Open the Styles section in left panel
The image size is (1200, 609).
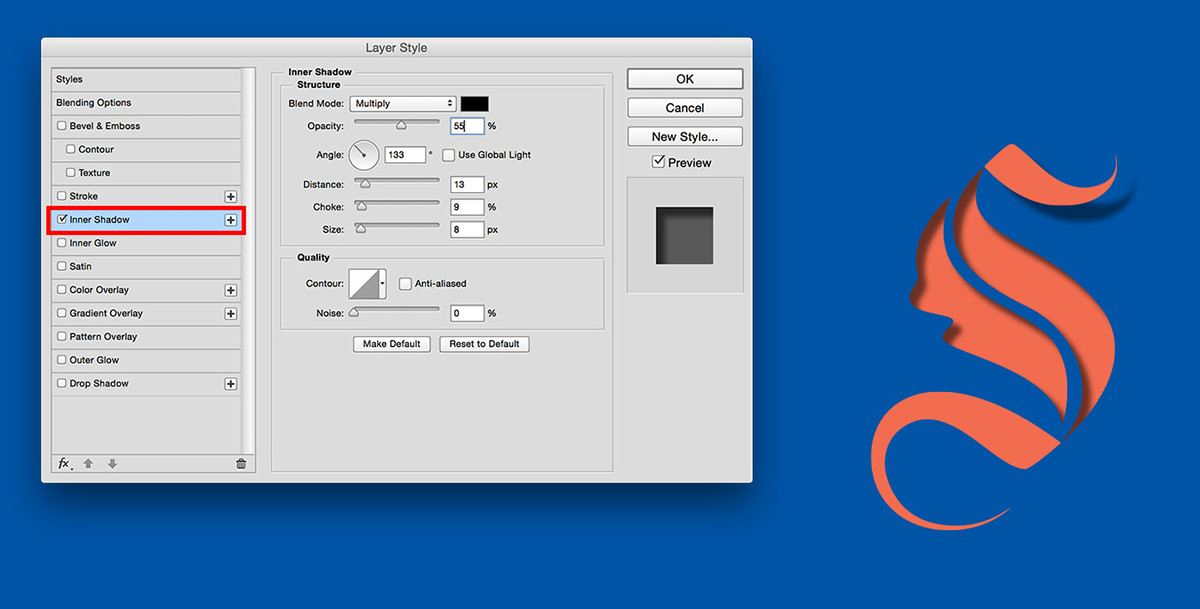click(x=70, y=79)
